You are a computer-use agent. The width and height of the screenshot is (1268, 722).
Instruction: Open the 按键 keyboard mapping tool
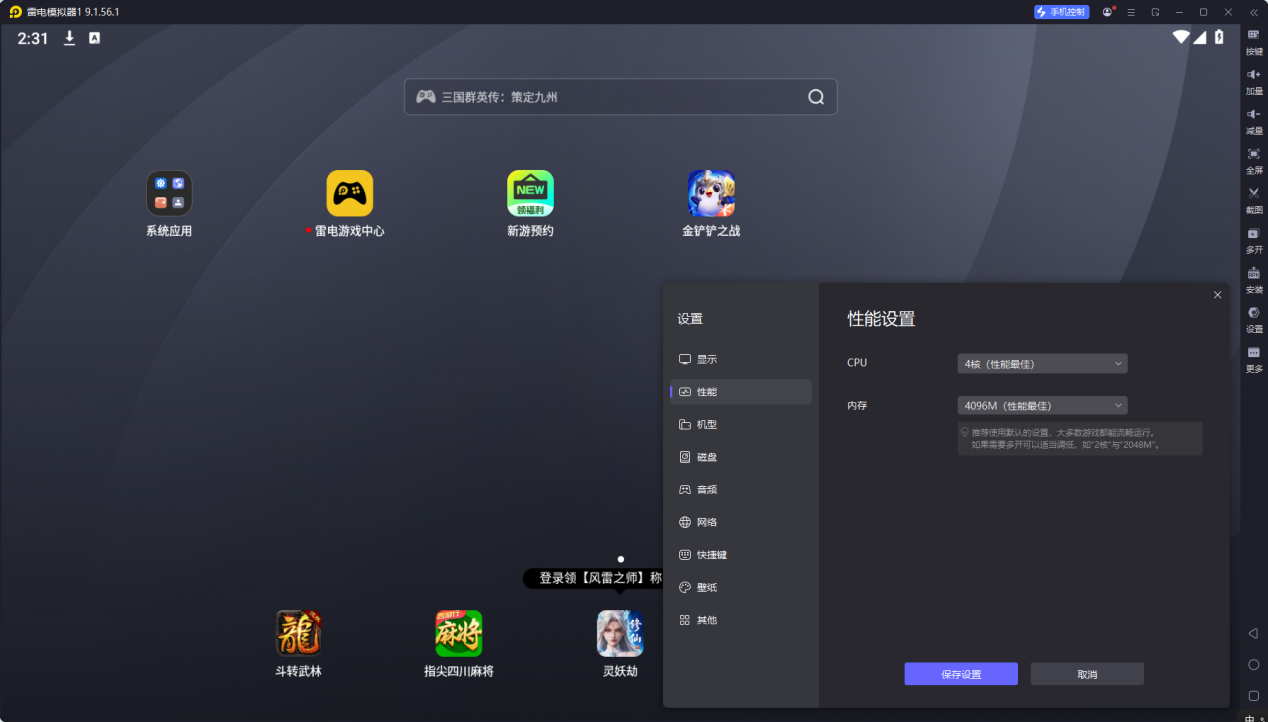(x=1254, y=41)
